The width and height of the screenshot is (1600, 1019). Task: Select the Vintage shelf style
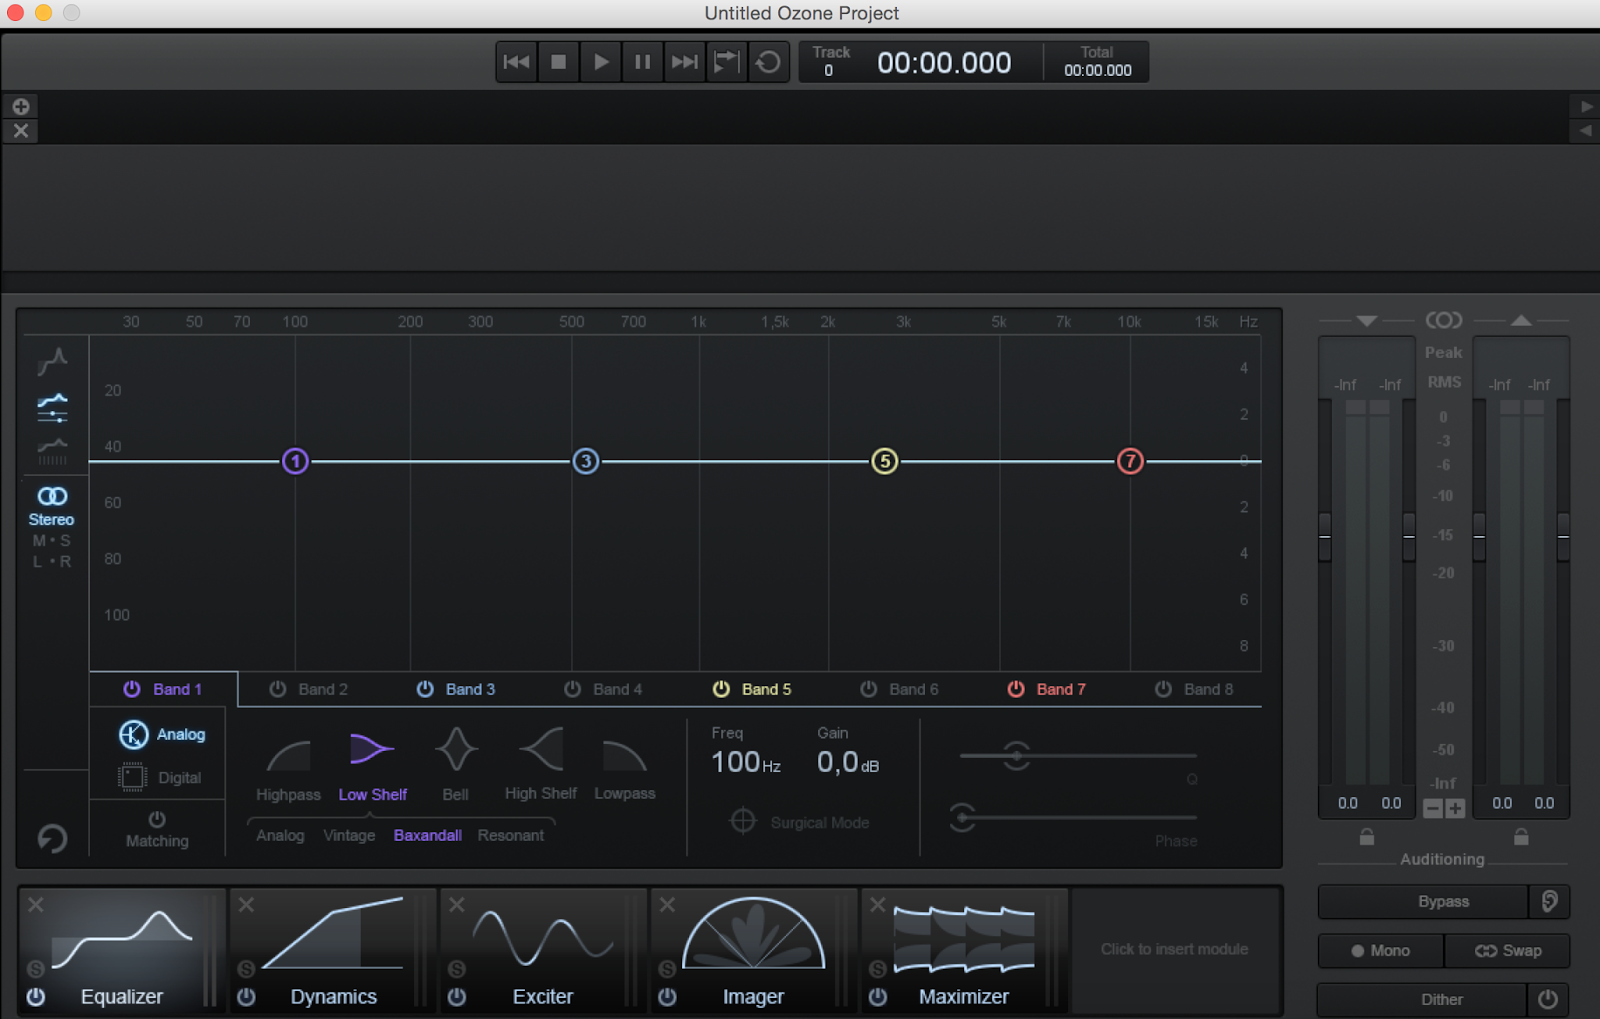click(349, 835)
